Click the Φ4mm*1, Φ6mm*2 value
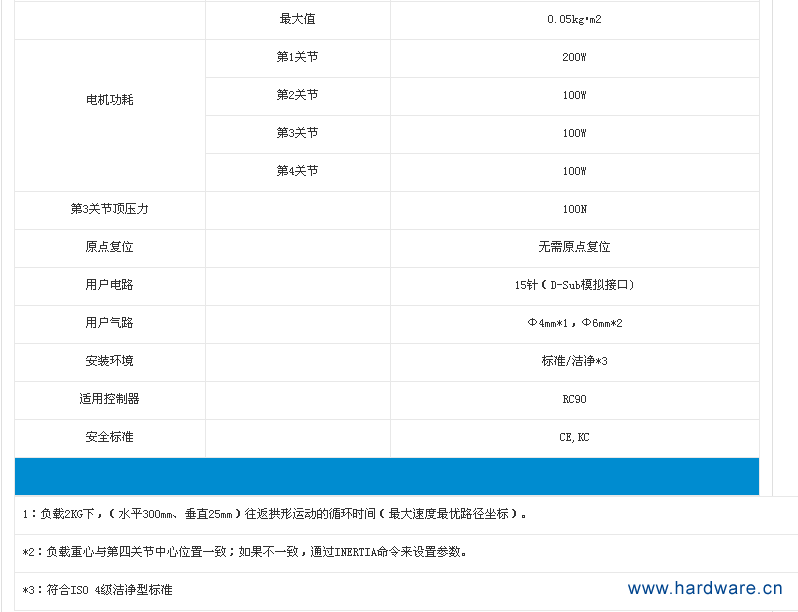798x612 pixels. tap(574, 324)
